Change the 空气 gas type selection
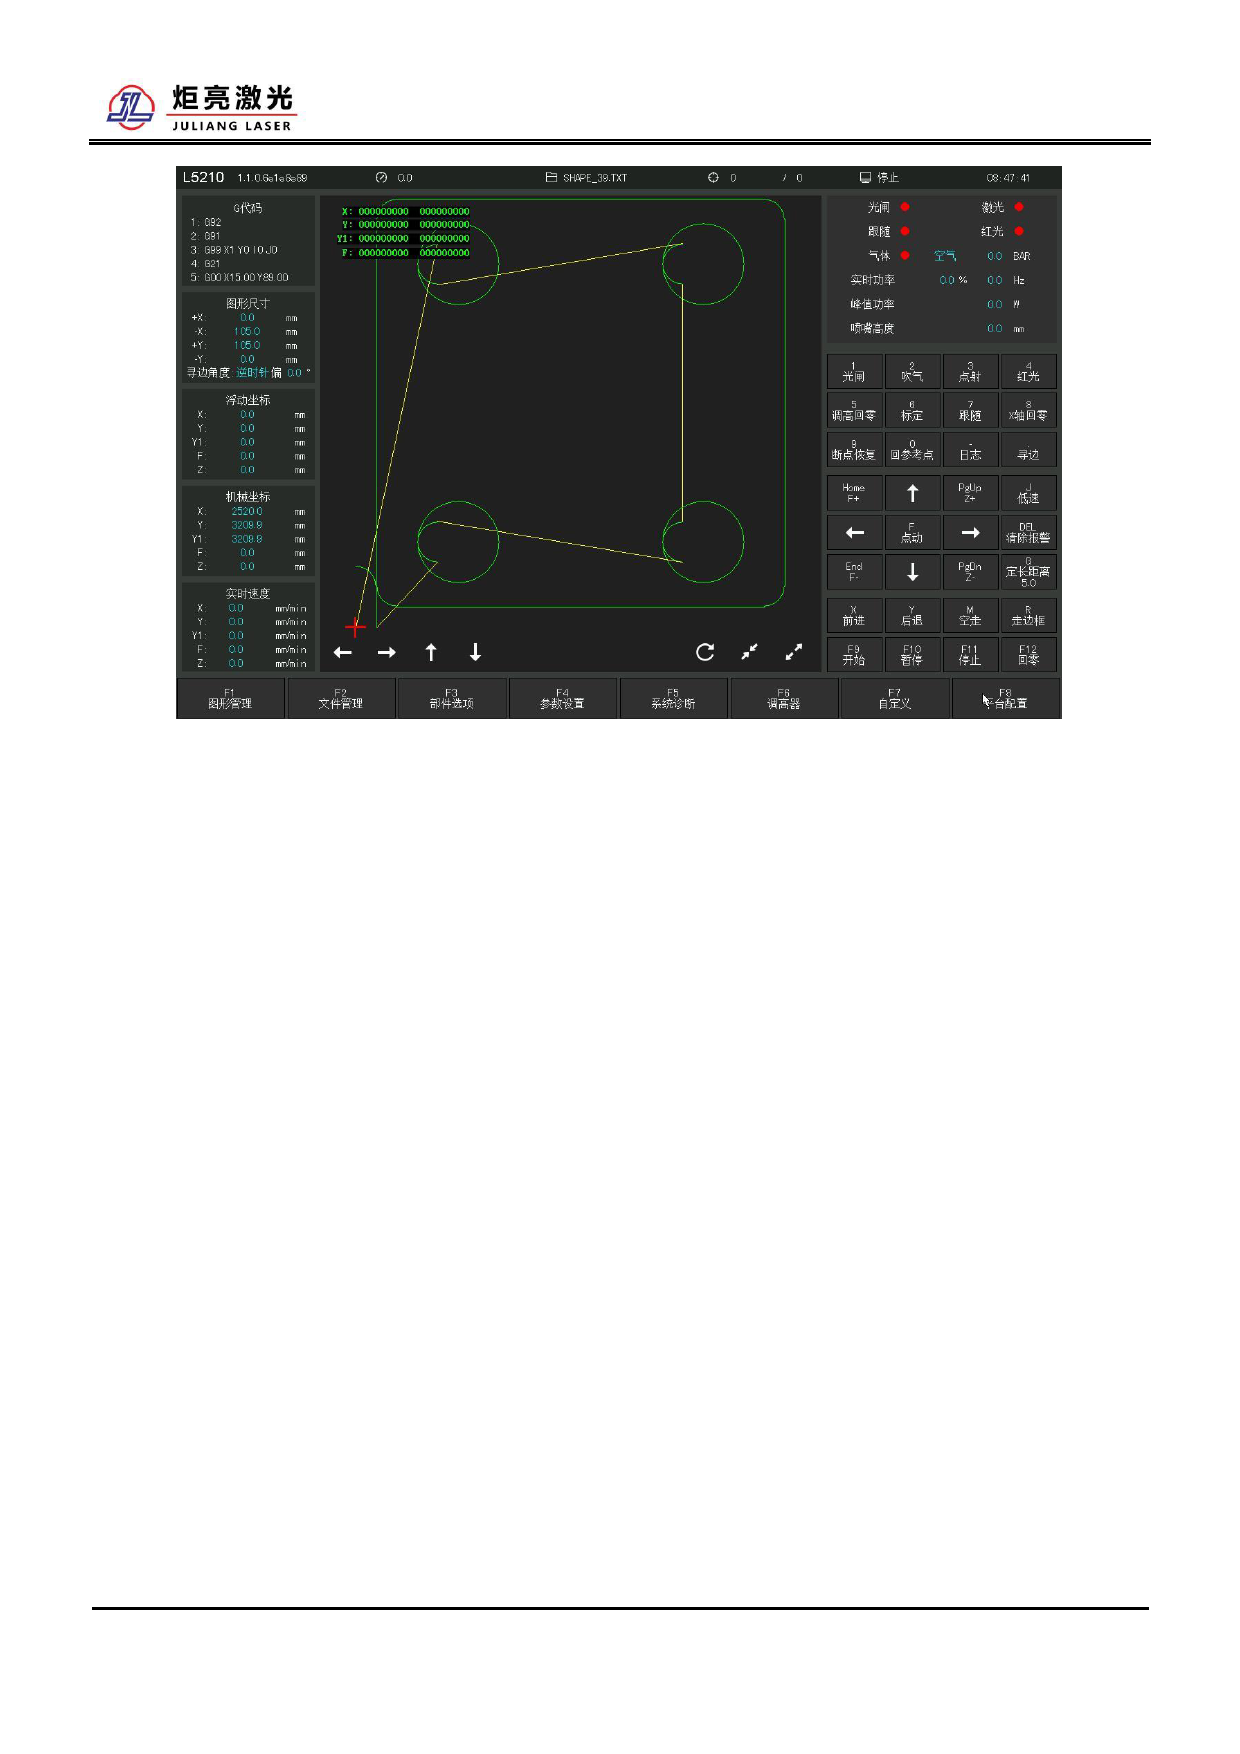This screenshot has width=1240, height=1754. tap(945, 256)
